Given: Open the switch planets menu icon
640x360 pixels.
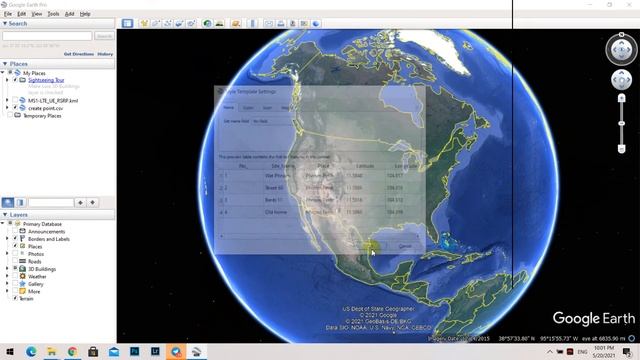Looking at the screenshot, I should point(236,23).
